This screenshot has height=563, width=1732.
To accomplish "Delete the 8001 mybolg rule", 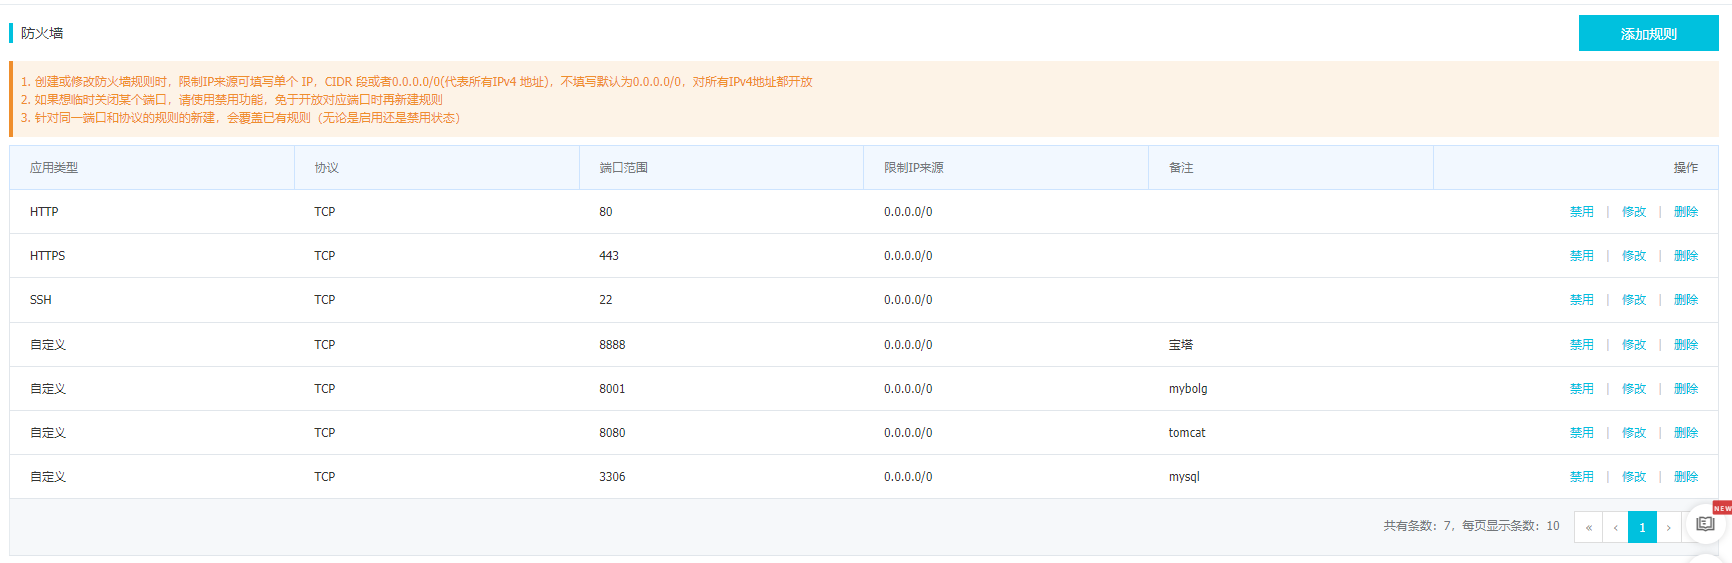I will pyautogui.click(x=1686, y=389).
